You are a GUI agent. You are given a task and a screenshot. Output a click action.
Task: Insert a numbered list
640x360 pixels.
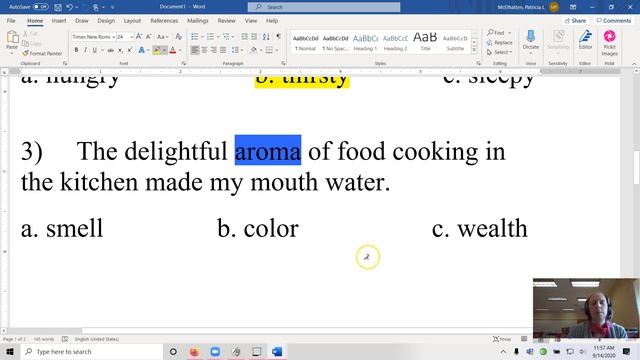tap(210, 37)
